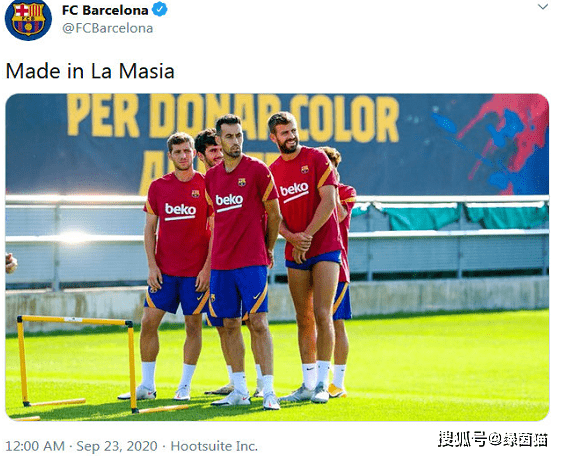Click the Made in La Masia text
The image size is (562, 456).
click(x=90, y=71)
